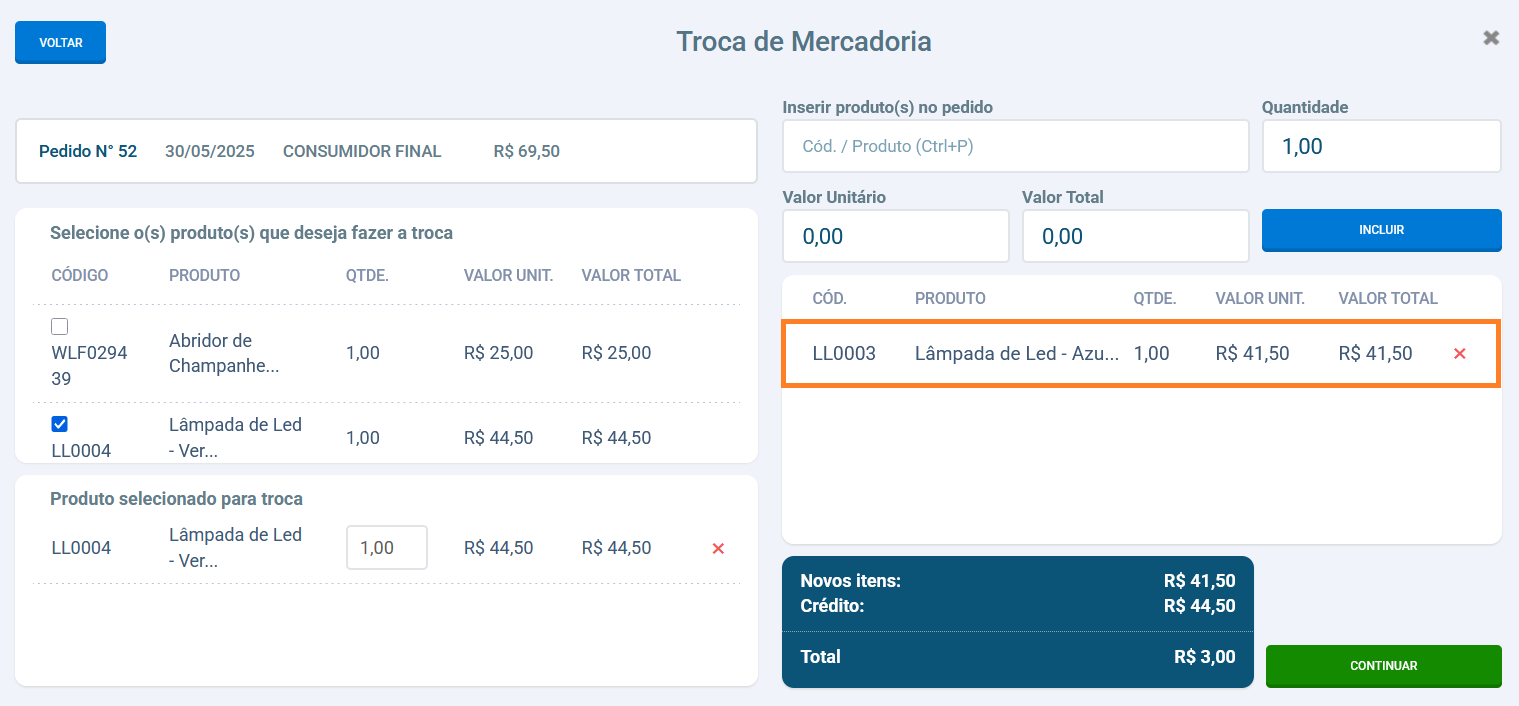Check the Abridor de Champanhe checkbox
The height and width of the screenshot is (706, 1519).
60,326
